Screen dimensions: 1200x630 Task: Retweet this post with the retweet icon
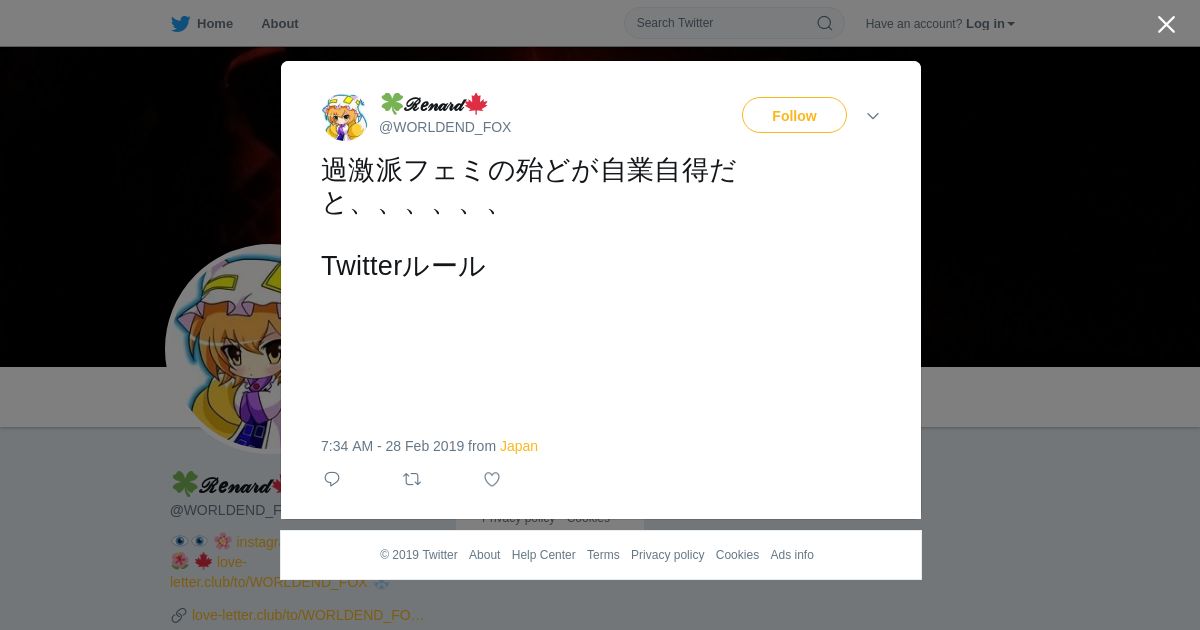(412, 479)
